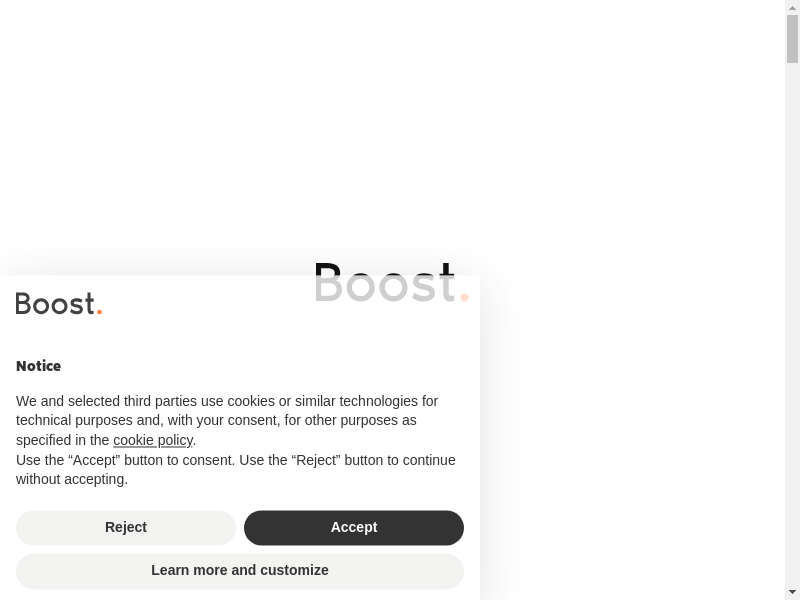Click the vertical scrollbar thumb

tap(792, 39)
